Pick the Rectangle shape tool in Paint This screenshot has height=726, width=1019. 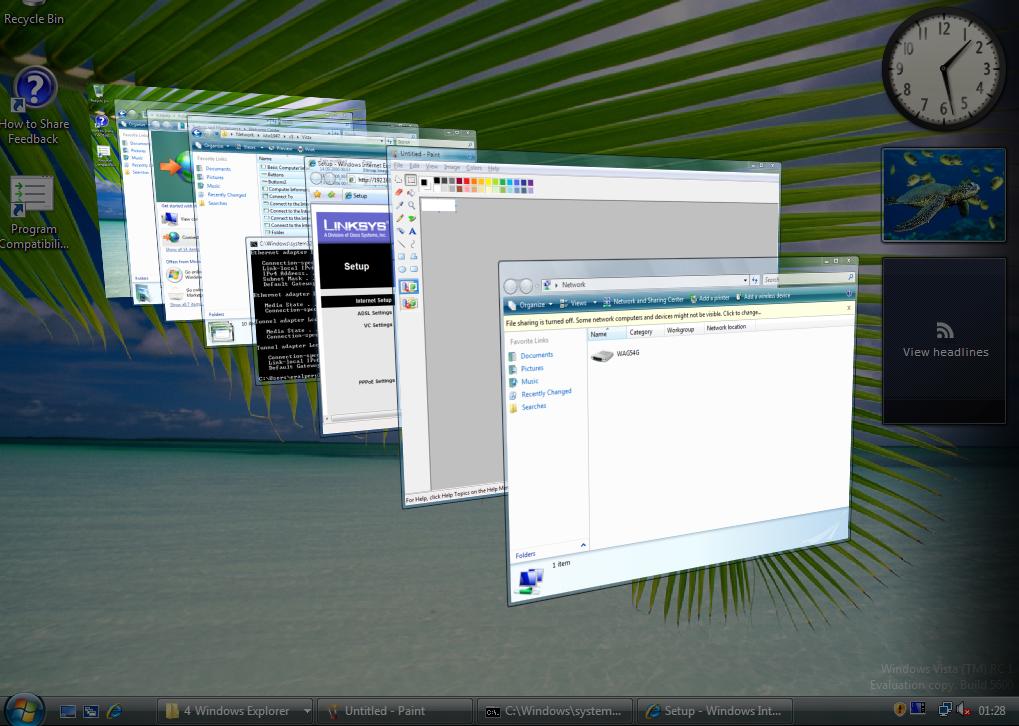pos(402,256)
